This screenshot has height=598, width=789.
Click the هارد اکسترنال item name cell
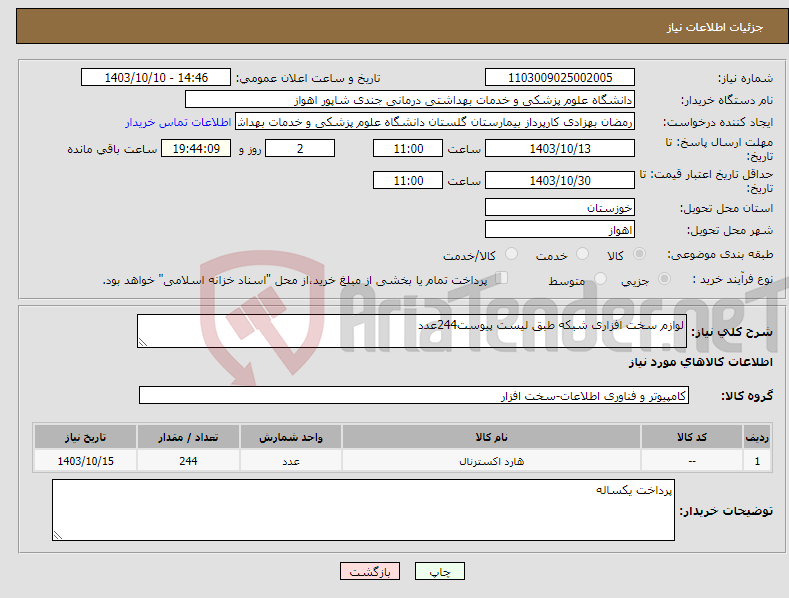[492, 461]
